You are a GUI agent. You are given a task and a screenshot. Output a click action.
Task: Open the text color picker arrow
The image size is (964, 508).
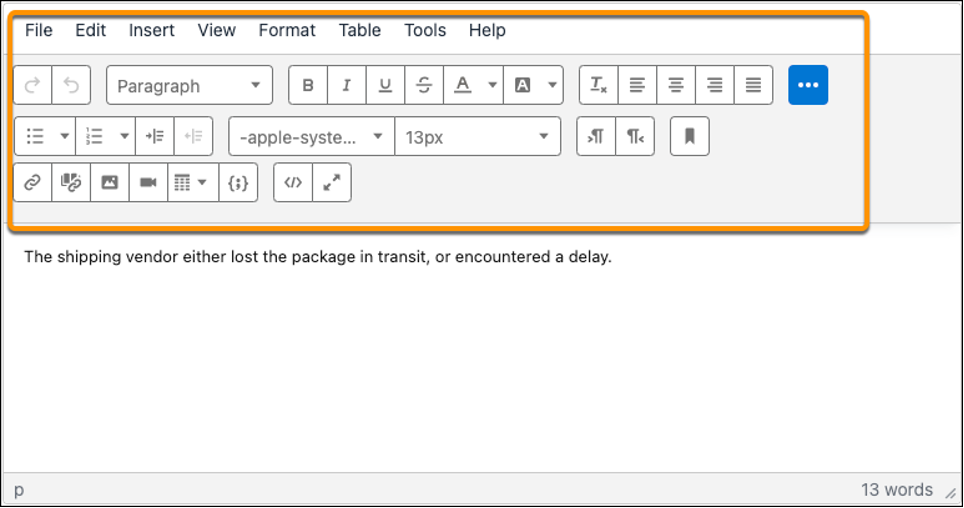pos(492,85)
